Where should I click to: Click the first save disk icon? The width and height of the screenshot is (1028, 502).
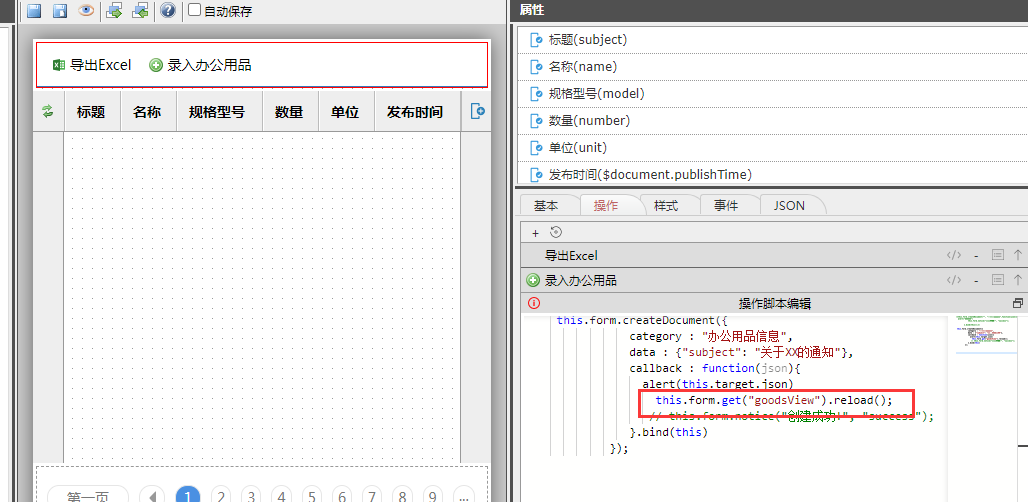[x=34, y=10]
